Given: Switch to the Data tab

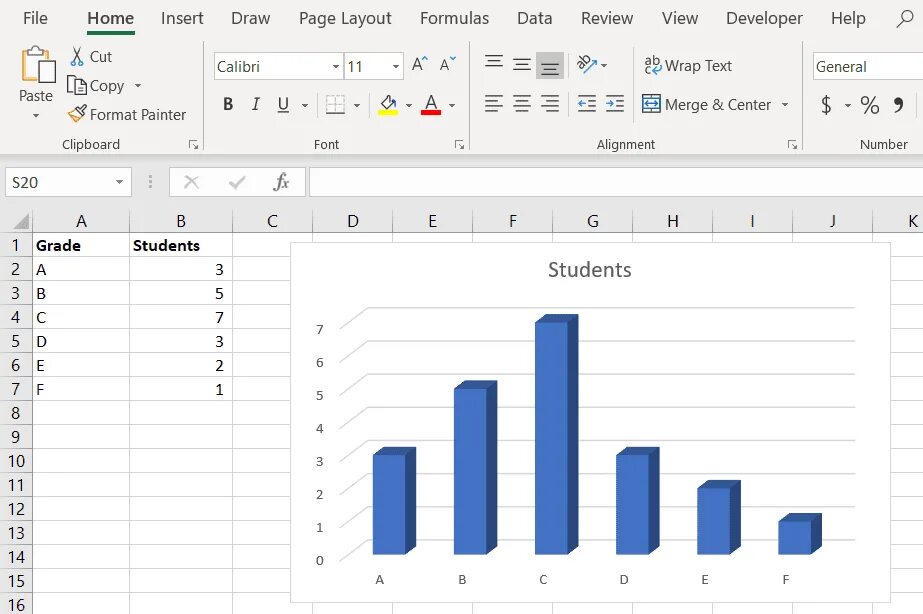Looking at the screenshot, I should pos(534,18).
